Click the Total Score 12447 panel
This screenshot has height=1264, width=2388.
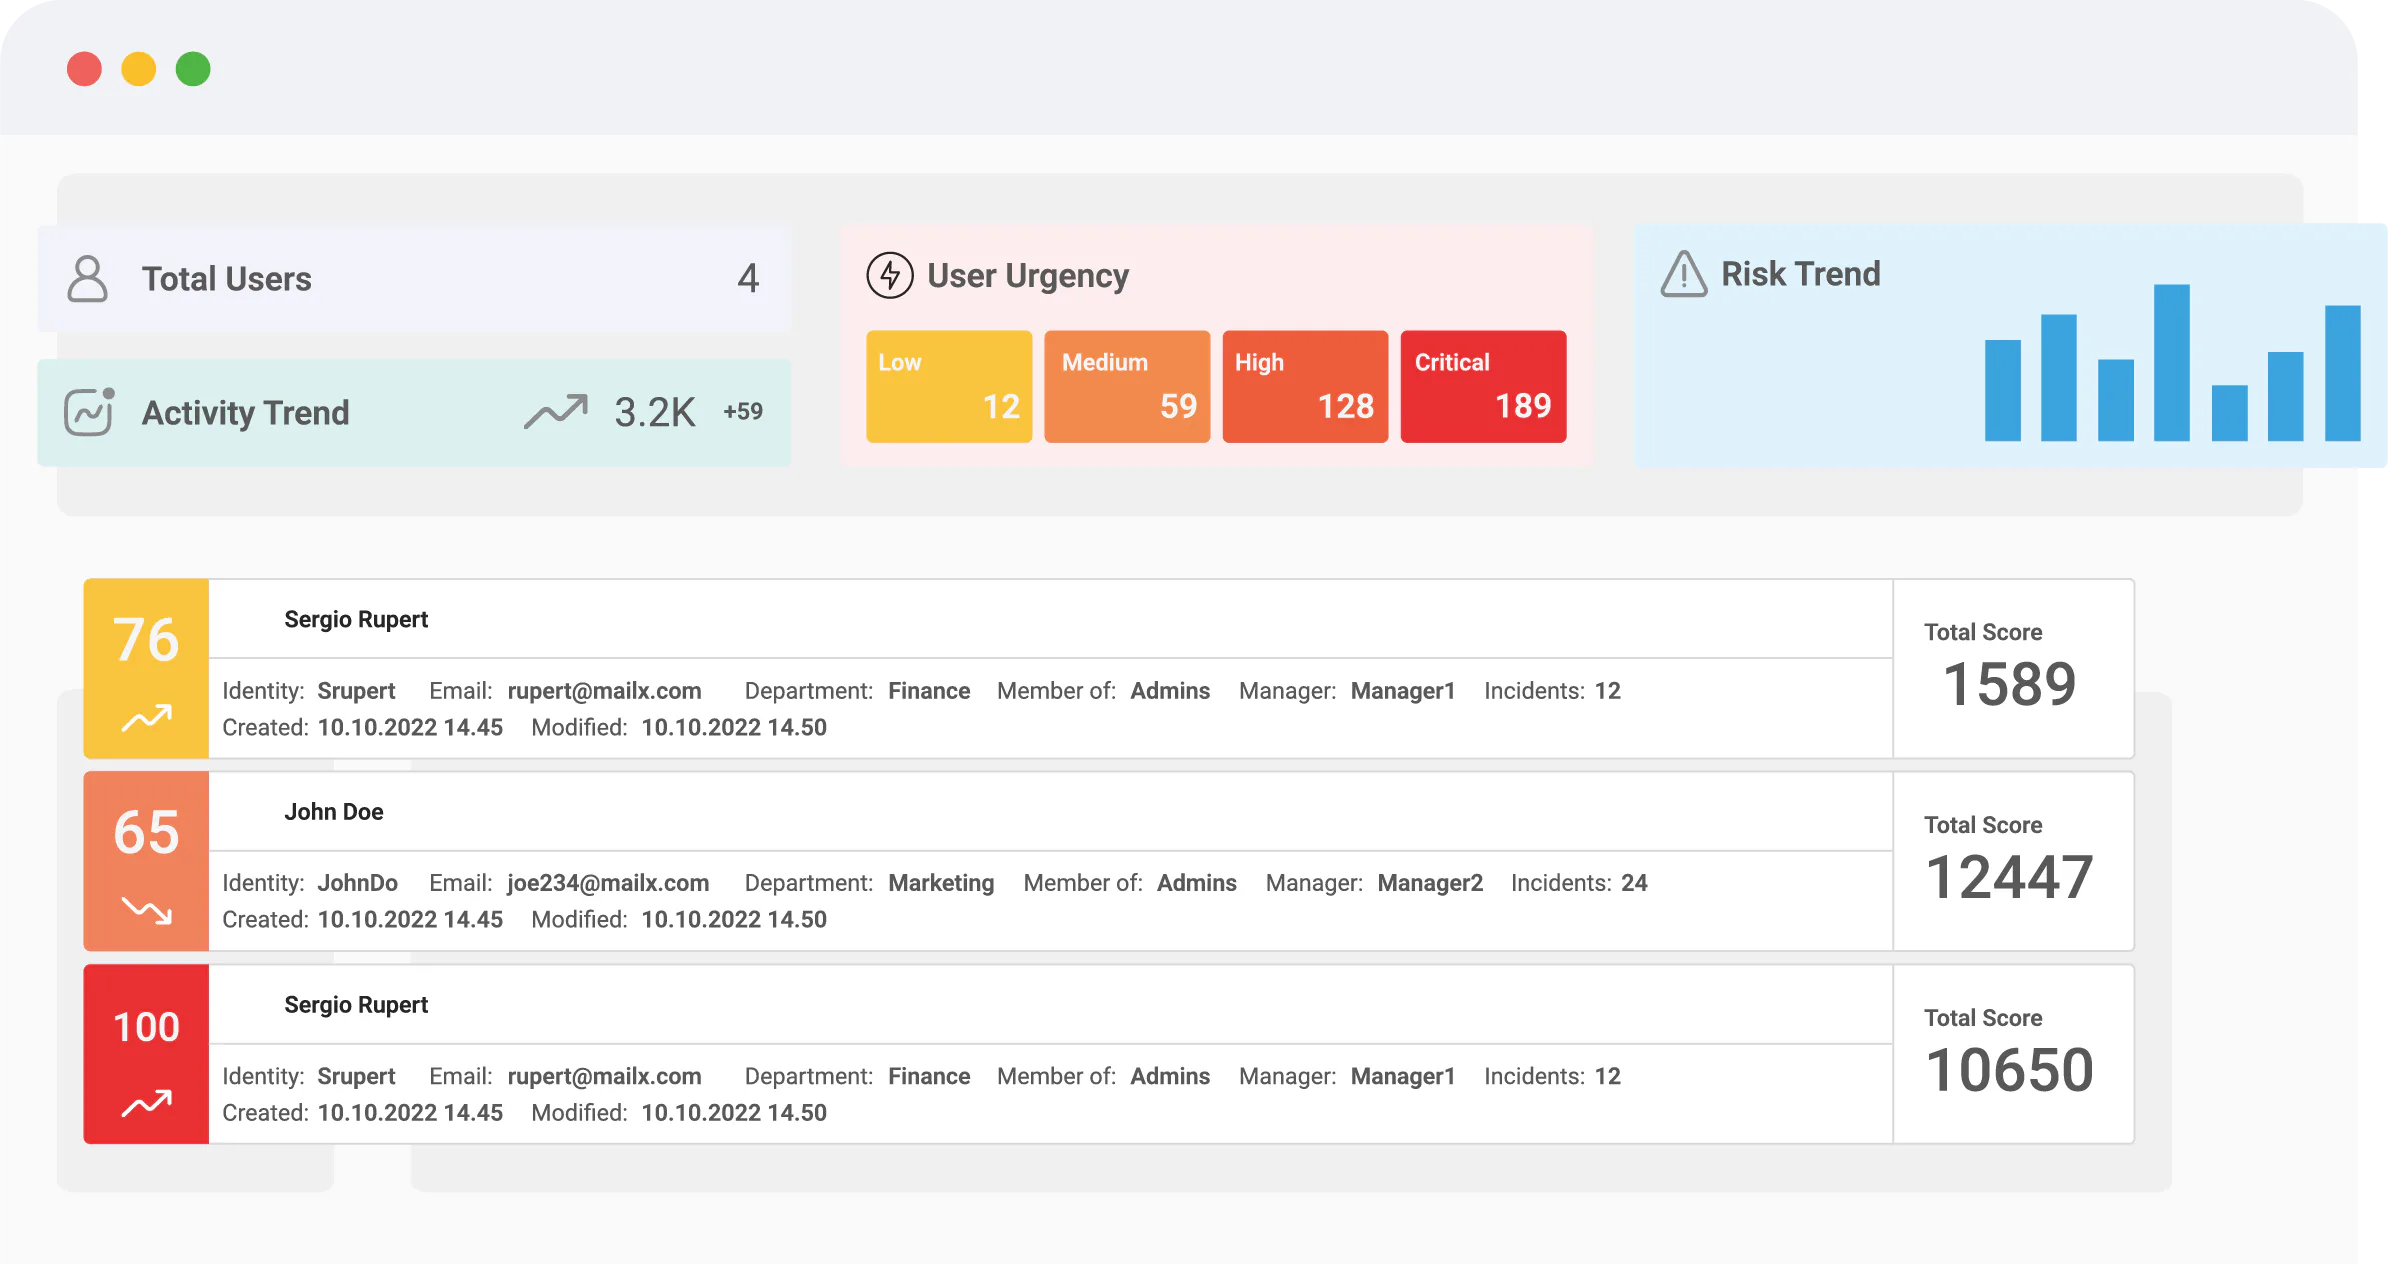coord(2012,861)
